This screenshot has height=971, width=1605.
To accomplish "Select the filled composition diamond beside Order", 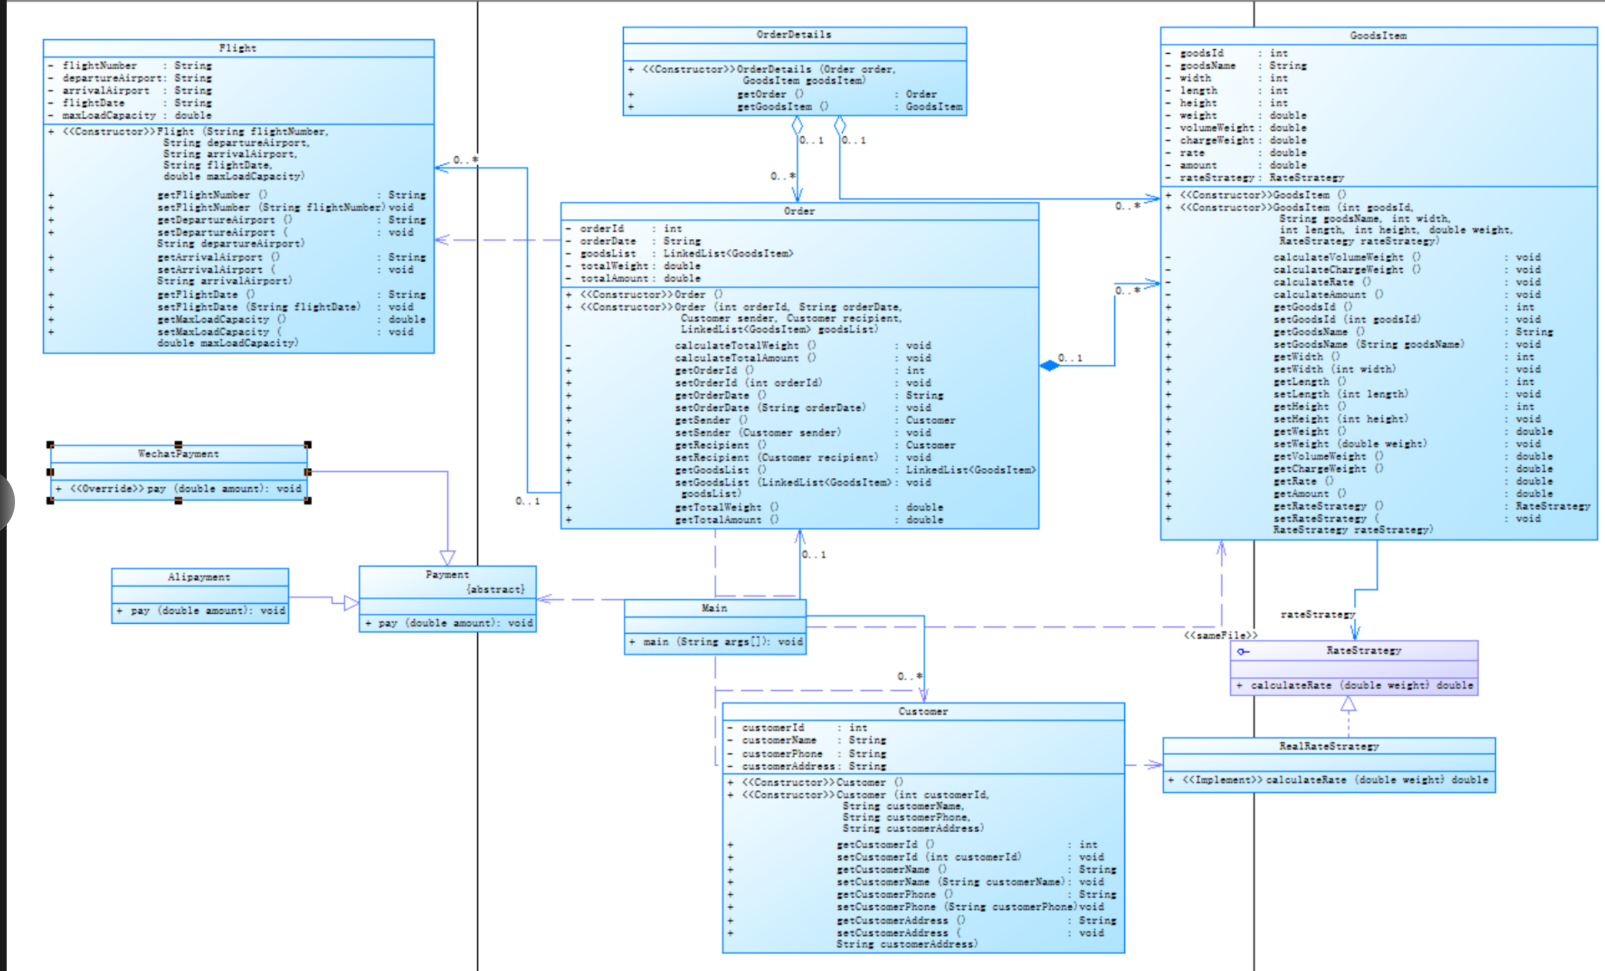I will pos(1048,365).
